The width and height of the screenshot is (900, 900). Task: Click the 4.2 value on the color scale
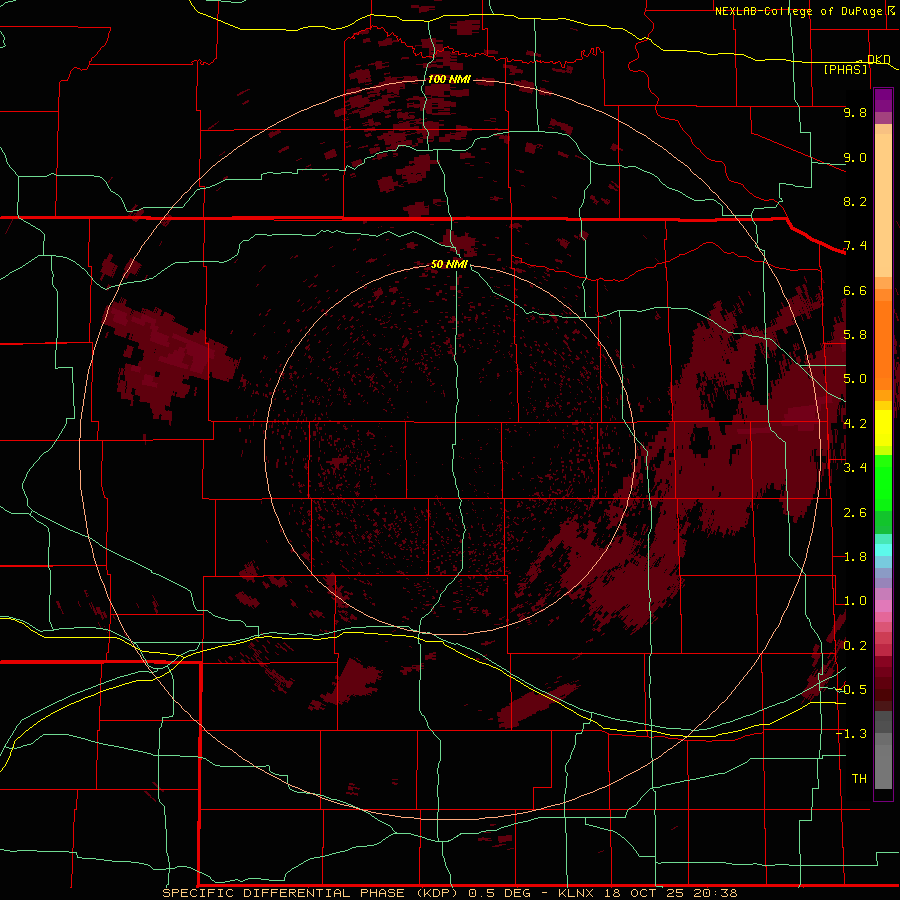[x=855, y=424]
